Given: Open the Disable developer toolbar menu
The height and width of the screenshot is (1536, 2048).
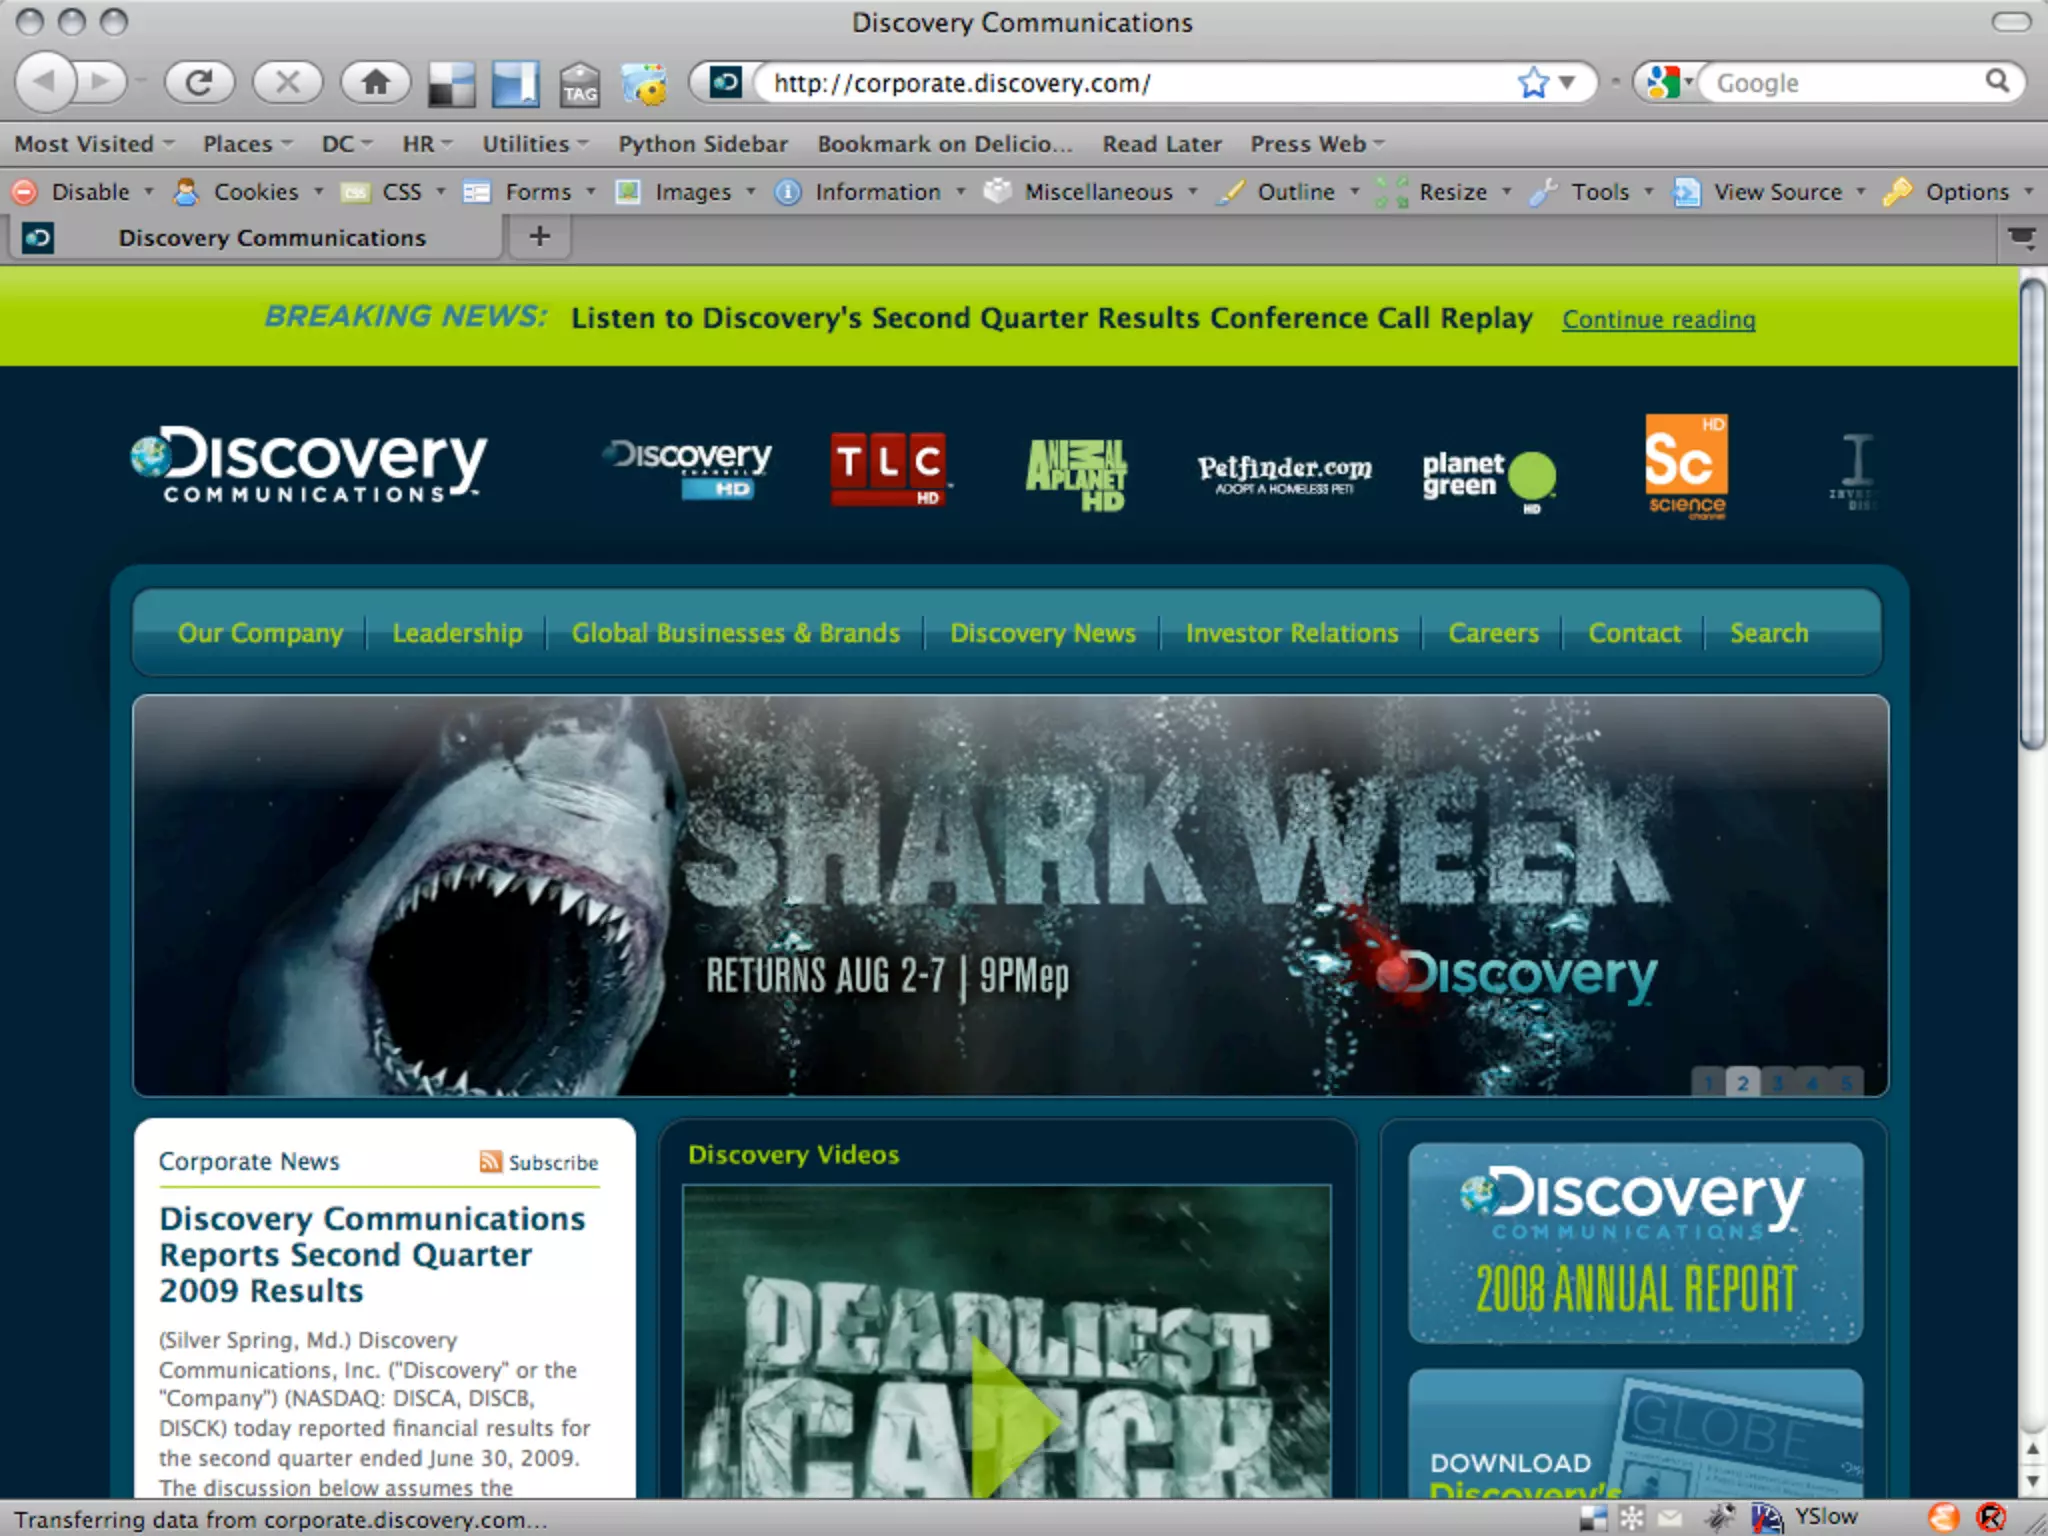Looking at the screenshot, I should pos(88,192).
